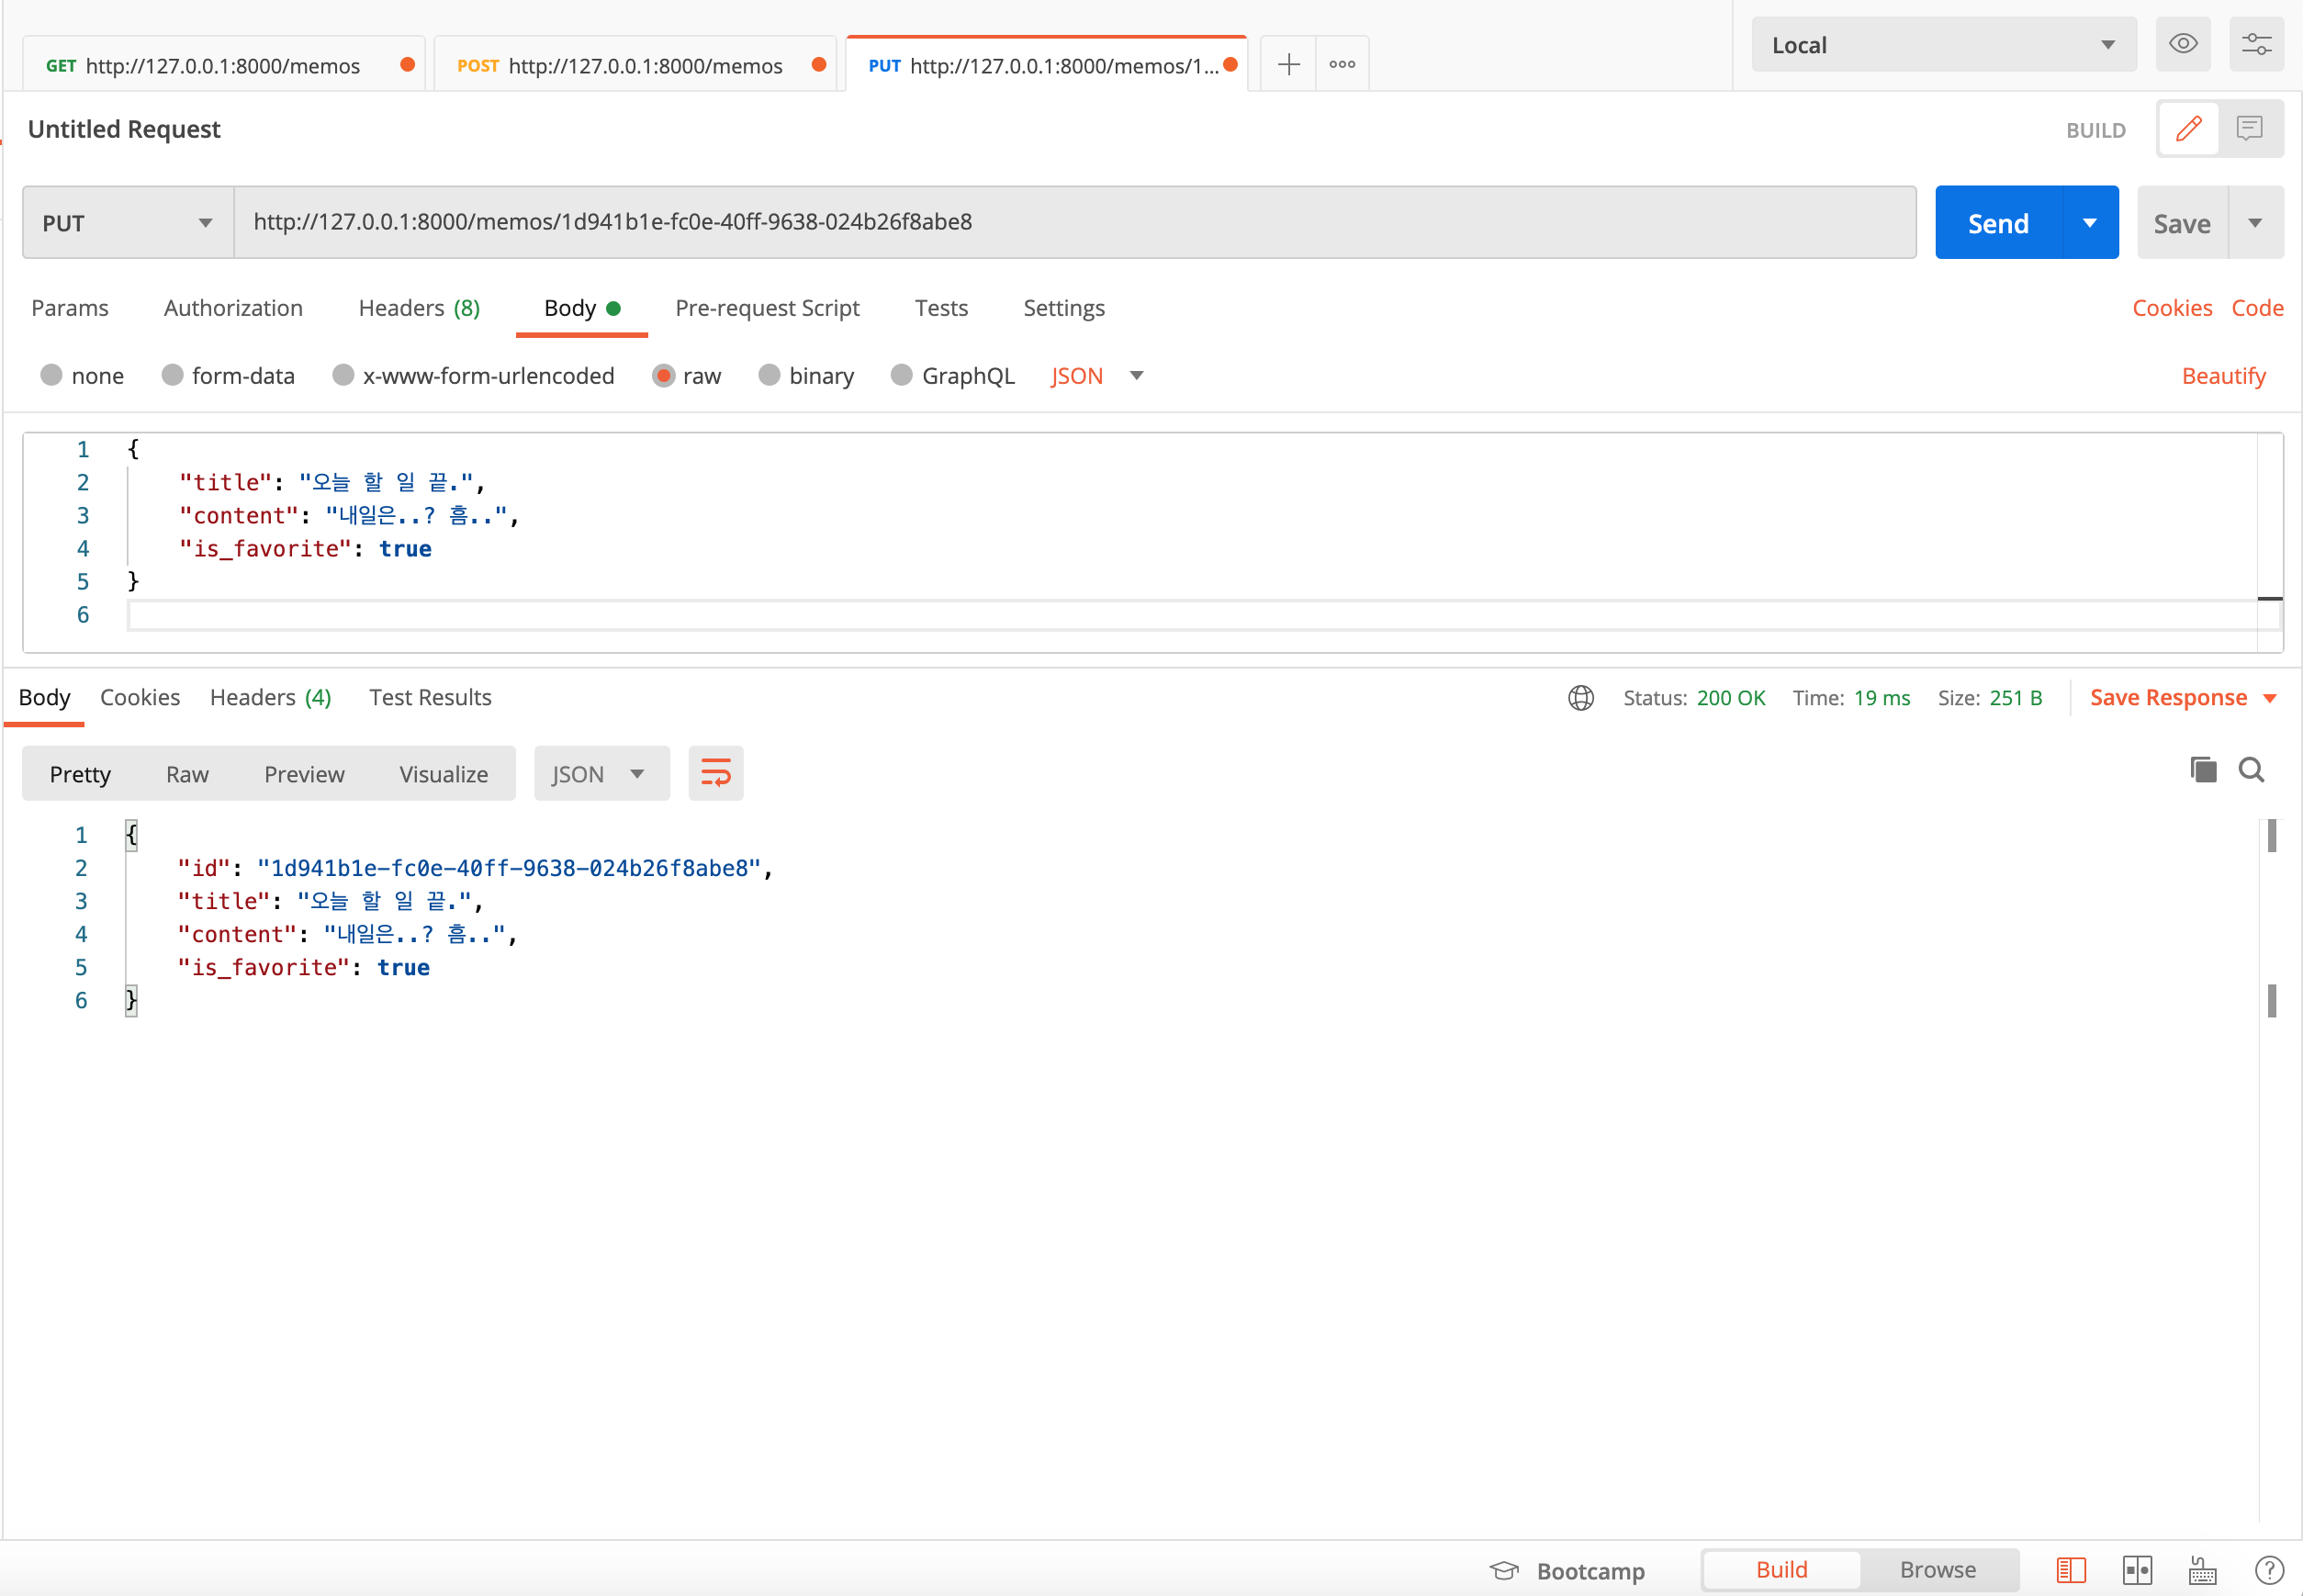Image resolution: width=2303 pixels, height=1596 pixels.
Task: Switch to the Headers (8) request tab
Action: pyautogui.click(x=419, y=308)
